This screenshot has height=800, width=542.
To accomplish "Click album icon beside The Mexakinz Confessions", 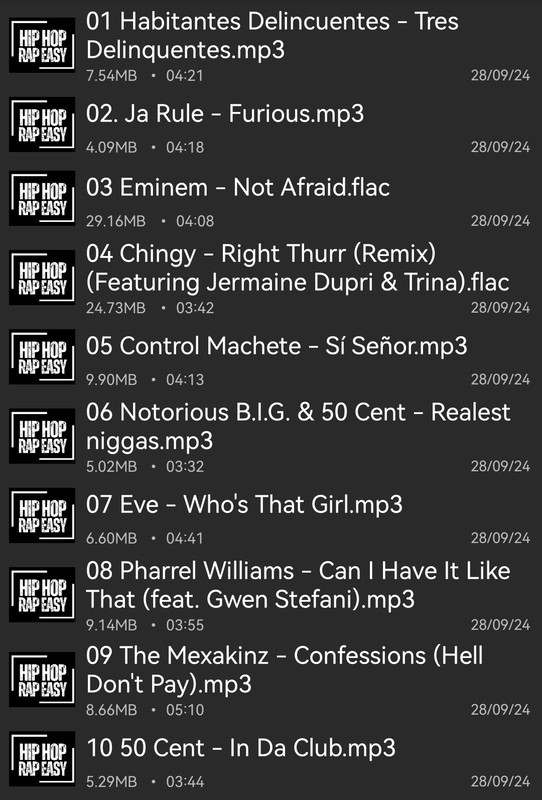I will [x=42, y=679].
